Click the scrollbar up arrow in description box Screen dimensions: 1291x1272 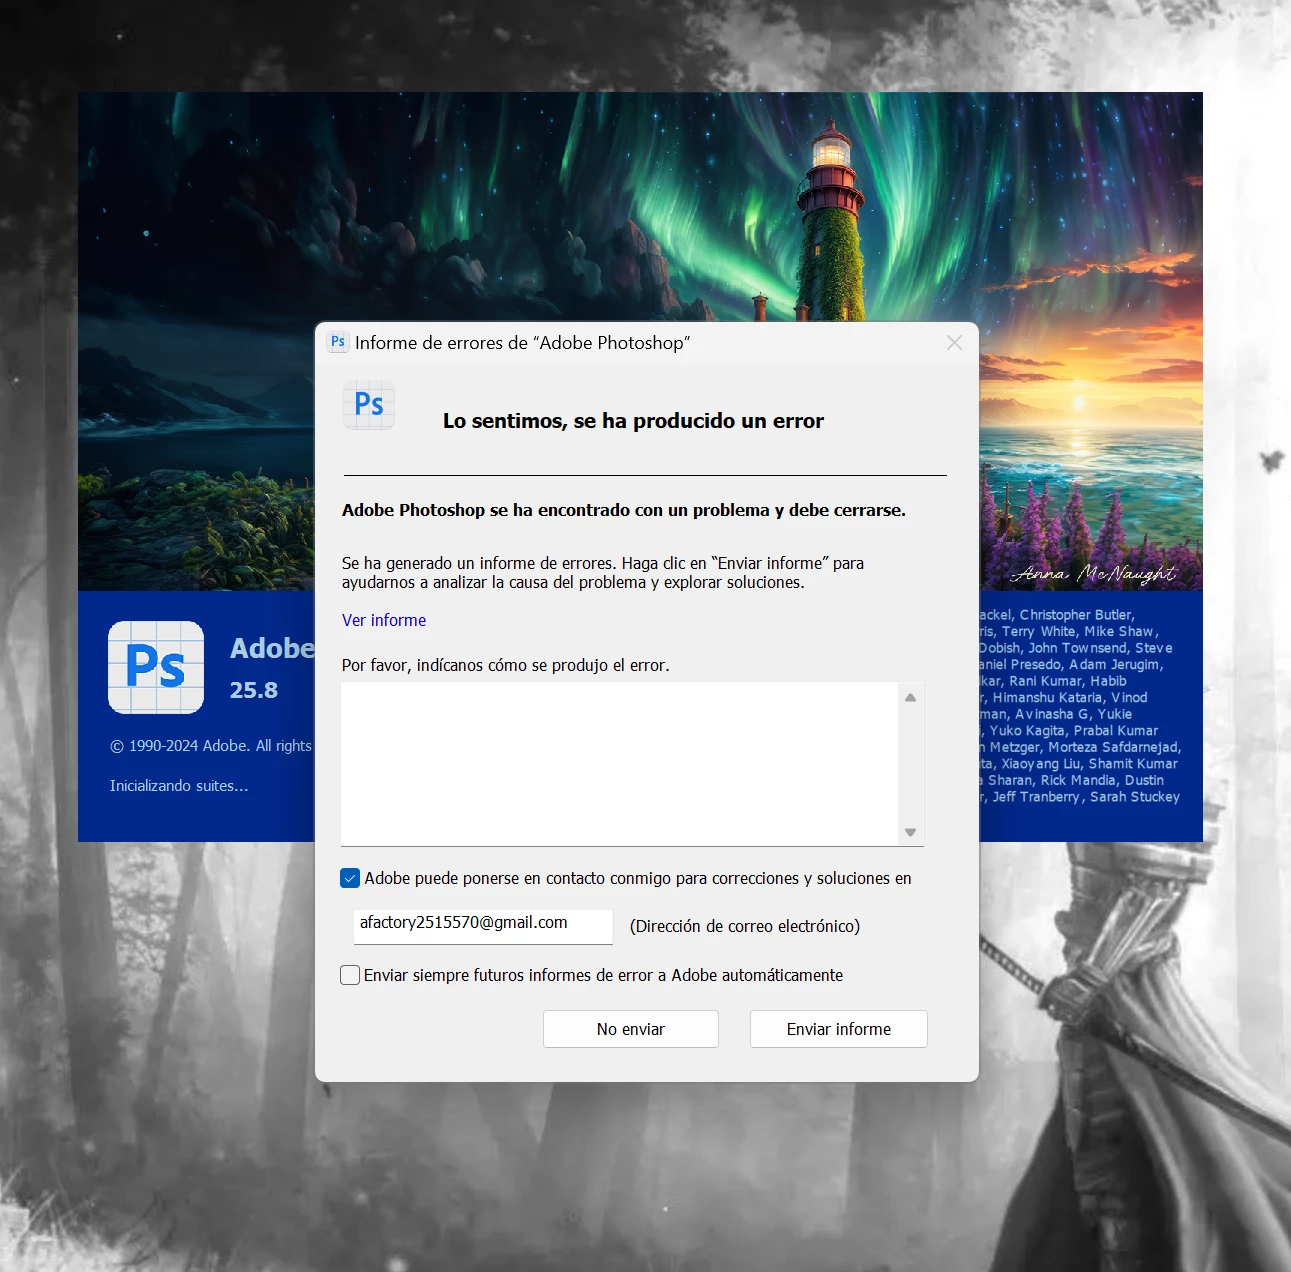pos(910,698)
